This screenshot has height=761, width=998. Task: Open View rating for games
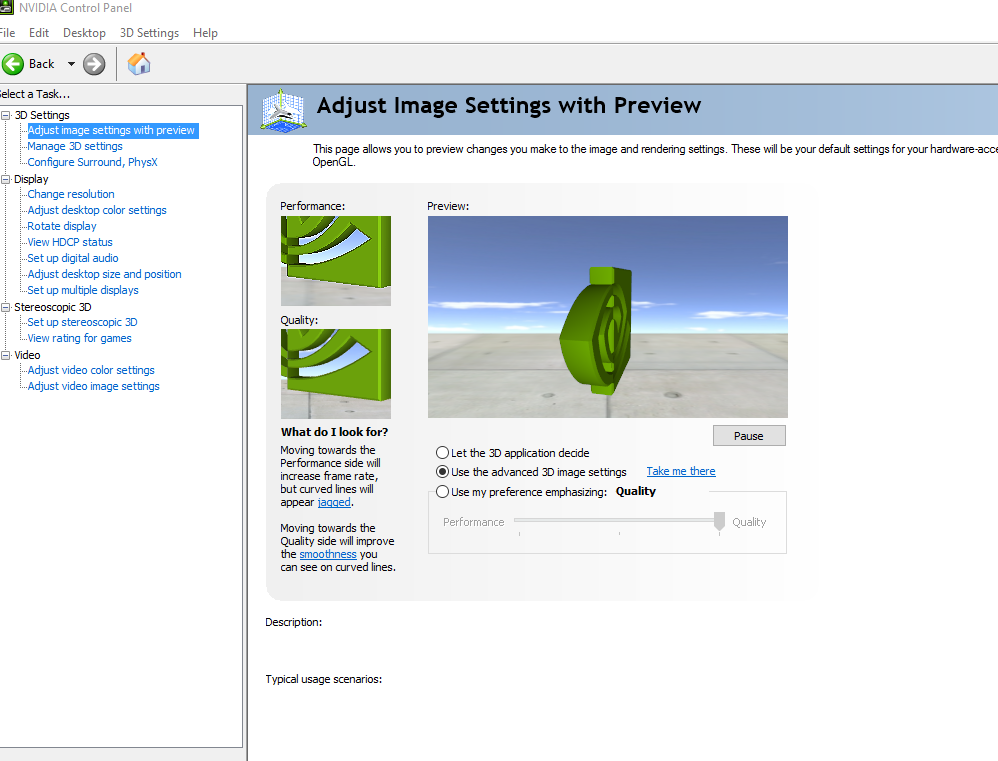[x=80, y=338]
